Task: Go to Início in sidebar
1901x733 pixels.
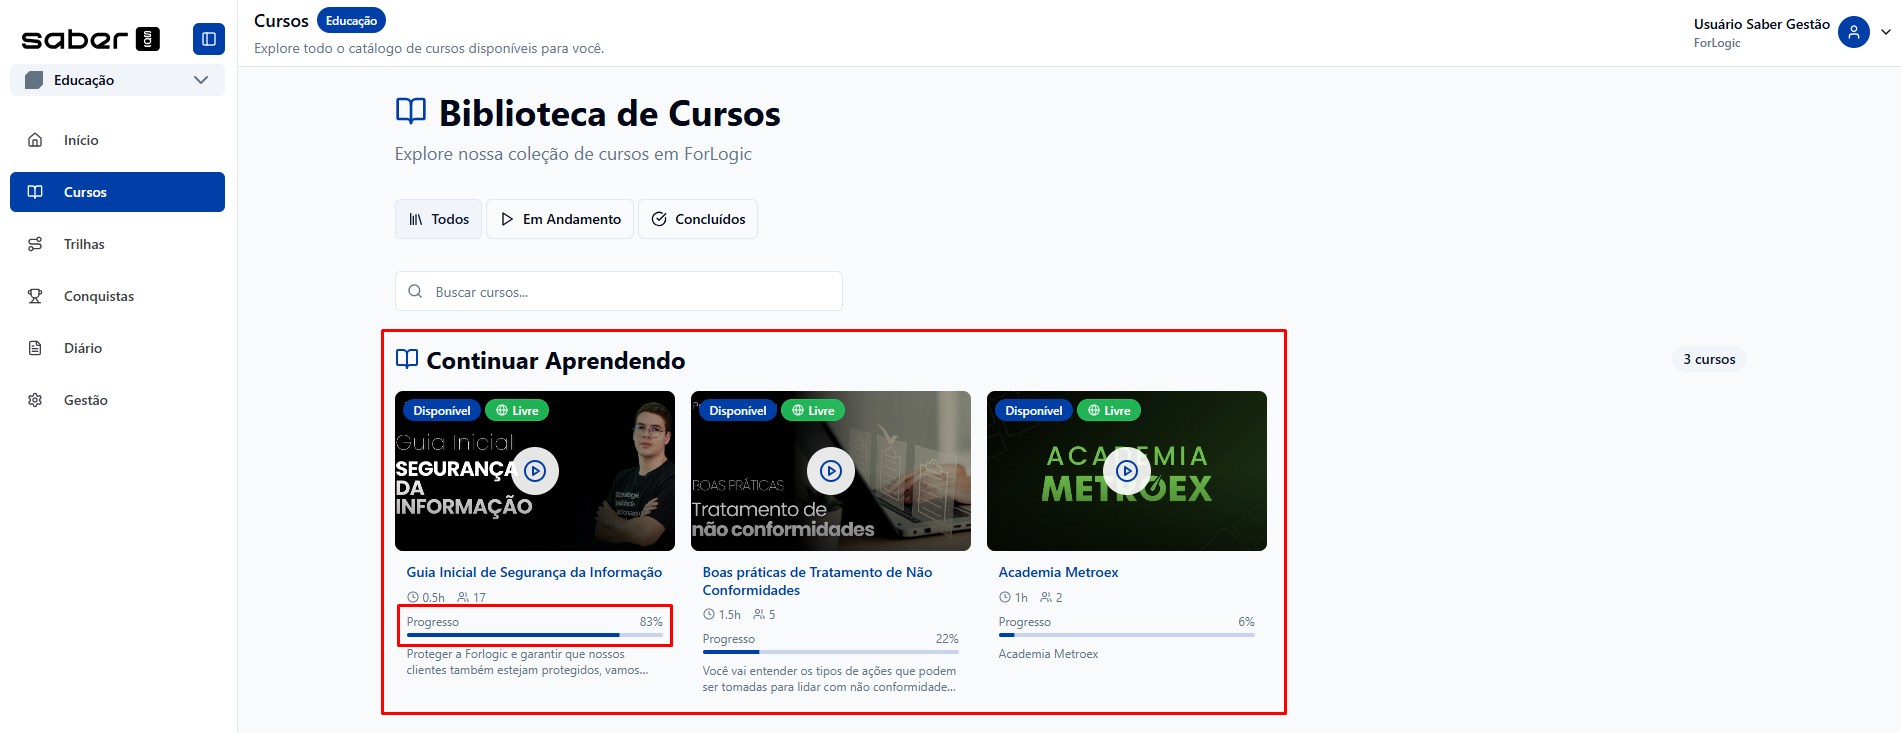Action: 81,140
